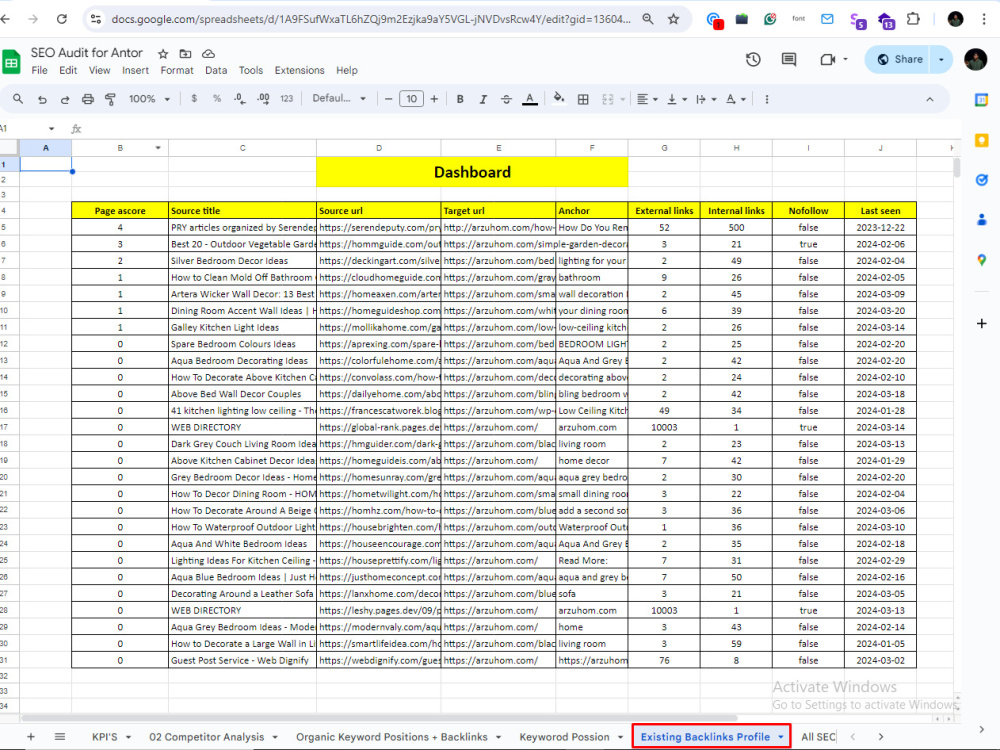This screenshot has width=1000, height=750.
Task: Reload the browser page
Action: (62, 19)
